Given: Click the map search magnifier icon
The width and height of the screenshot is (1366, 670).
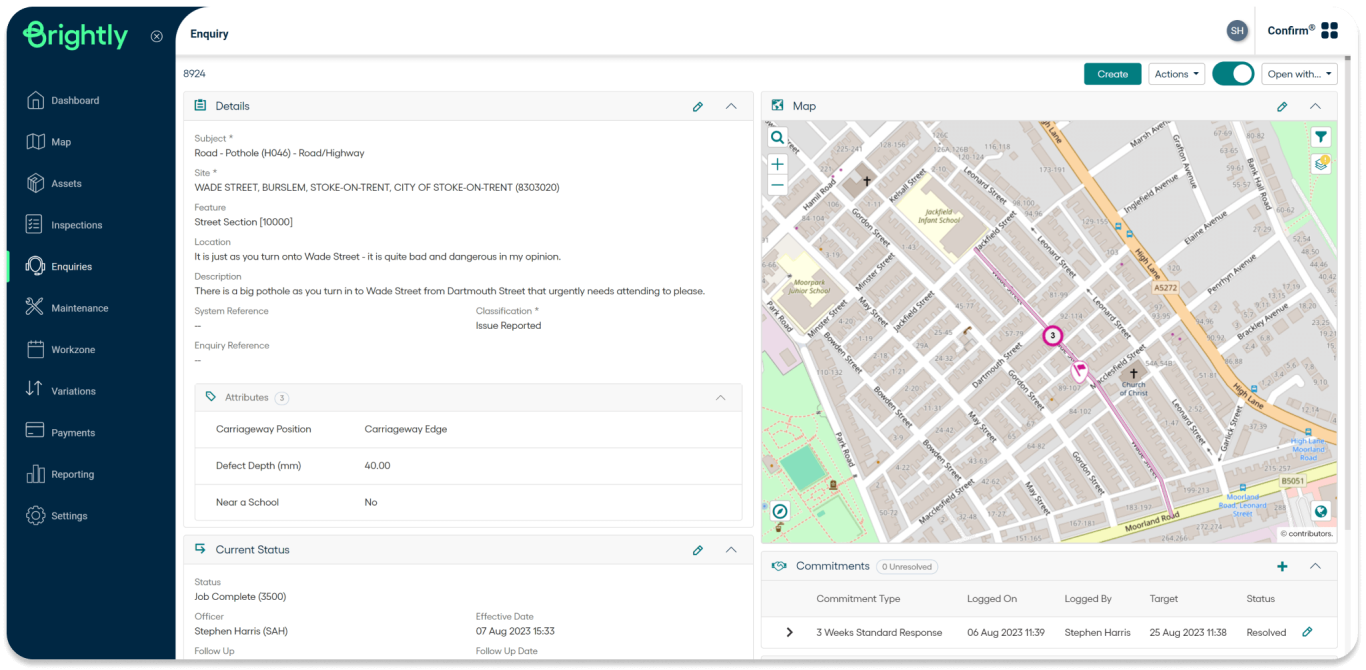Looking at the screenshot, I should pyautogui.click(x=777, y=137).
